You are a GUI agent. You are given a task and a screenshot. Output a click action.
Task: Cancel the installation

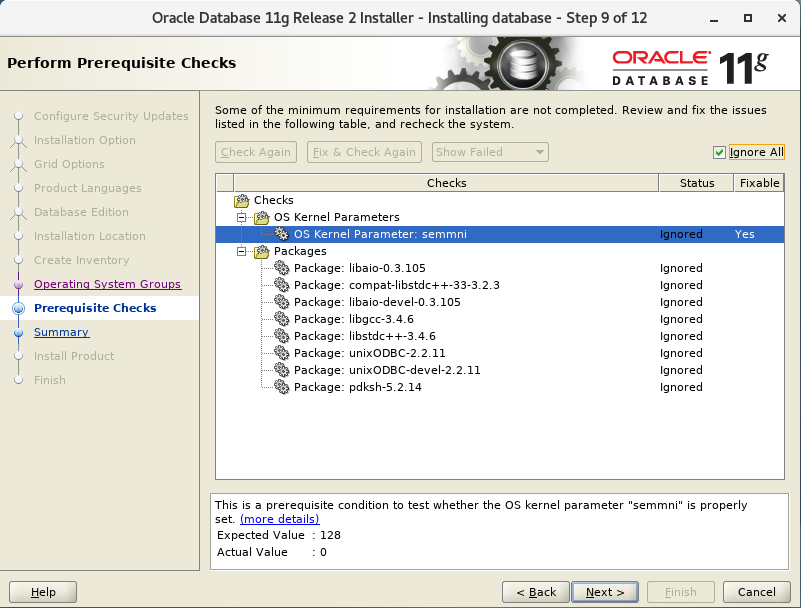(757, 592)
